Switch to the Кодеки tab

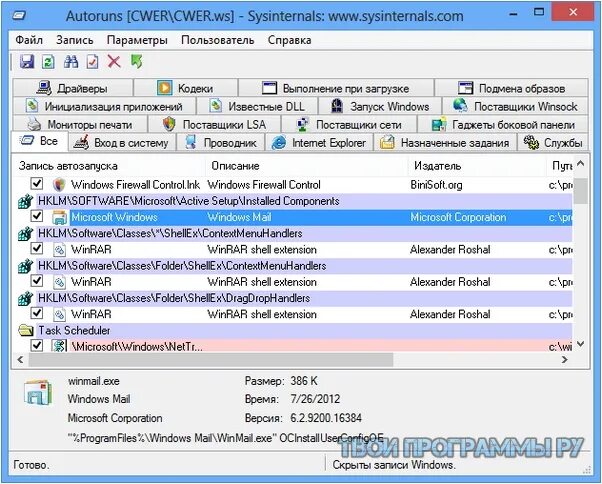[x=186, y=88]
